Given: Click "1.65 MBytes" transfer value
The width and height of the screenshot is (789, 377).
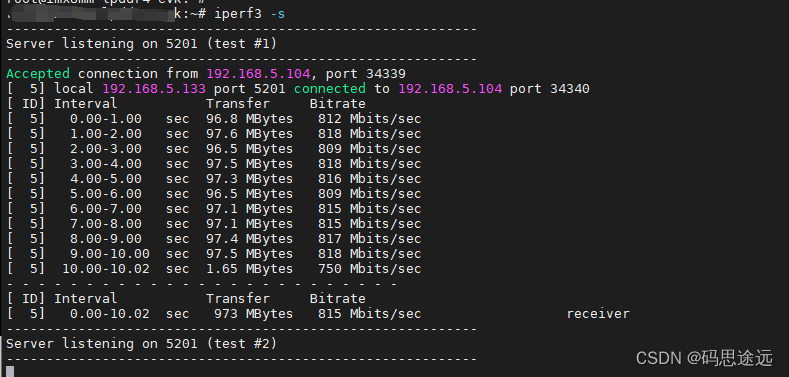Looking at the screenshot, I should [250, 269].
